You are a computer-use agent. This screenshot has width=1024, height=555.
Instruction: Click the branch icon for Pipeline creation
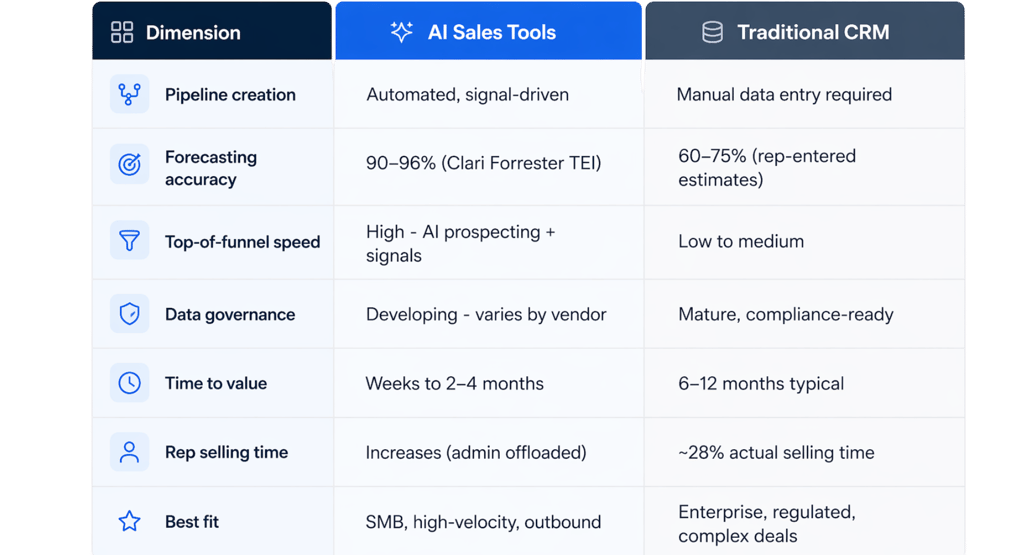pos(129,95)
